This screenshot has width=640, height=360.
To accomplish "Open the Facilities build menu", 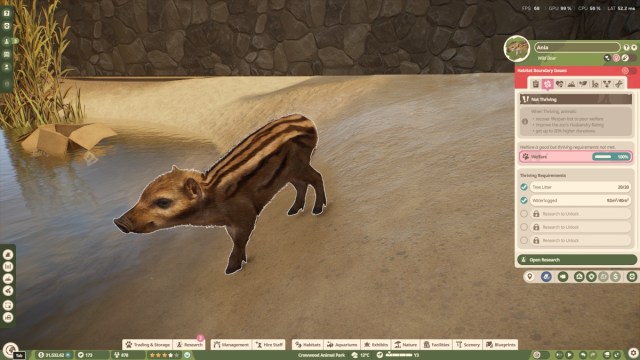I will click(x=436, y=344).
